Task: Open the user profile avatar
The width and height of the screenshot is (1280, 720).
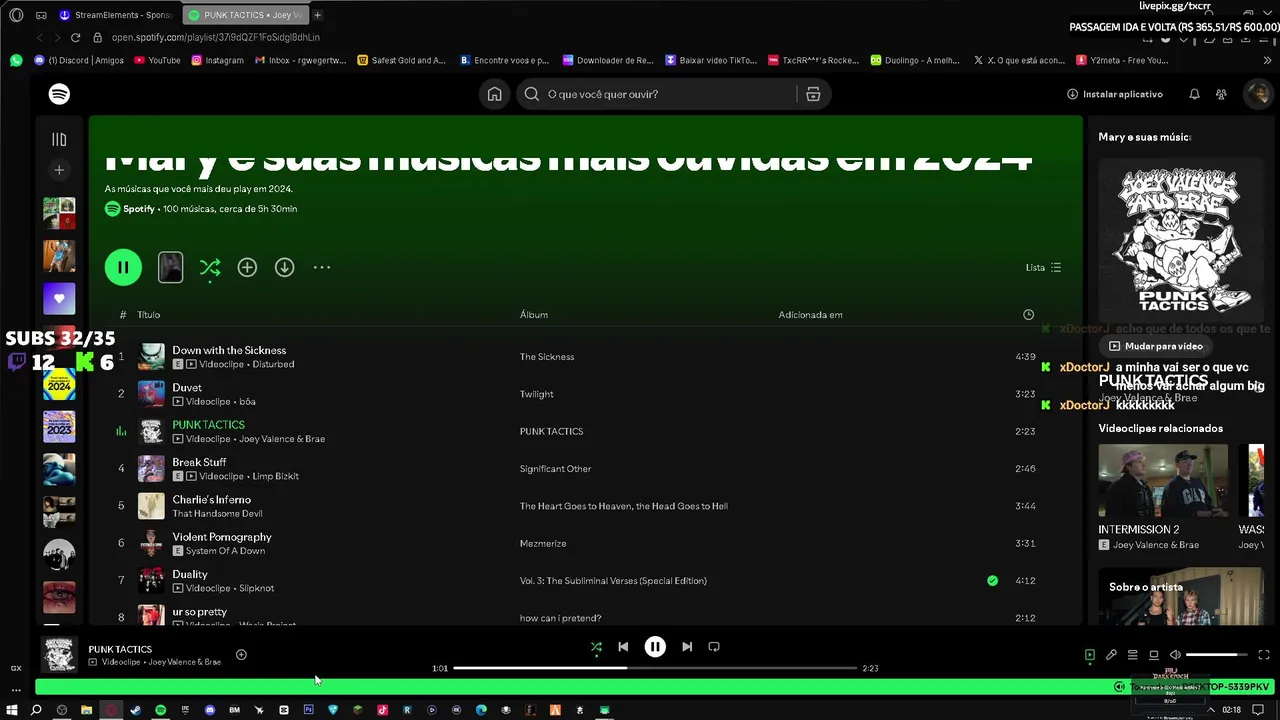Action: pyautogui.click(x=1257, y=94)
